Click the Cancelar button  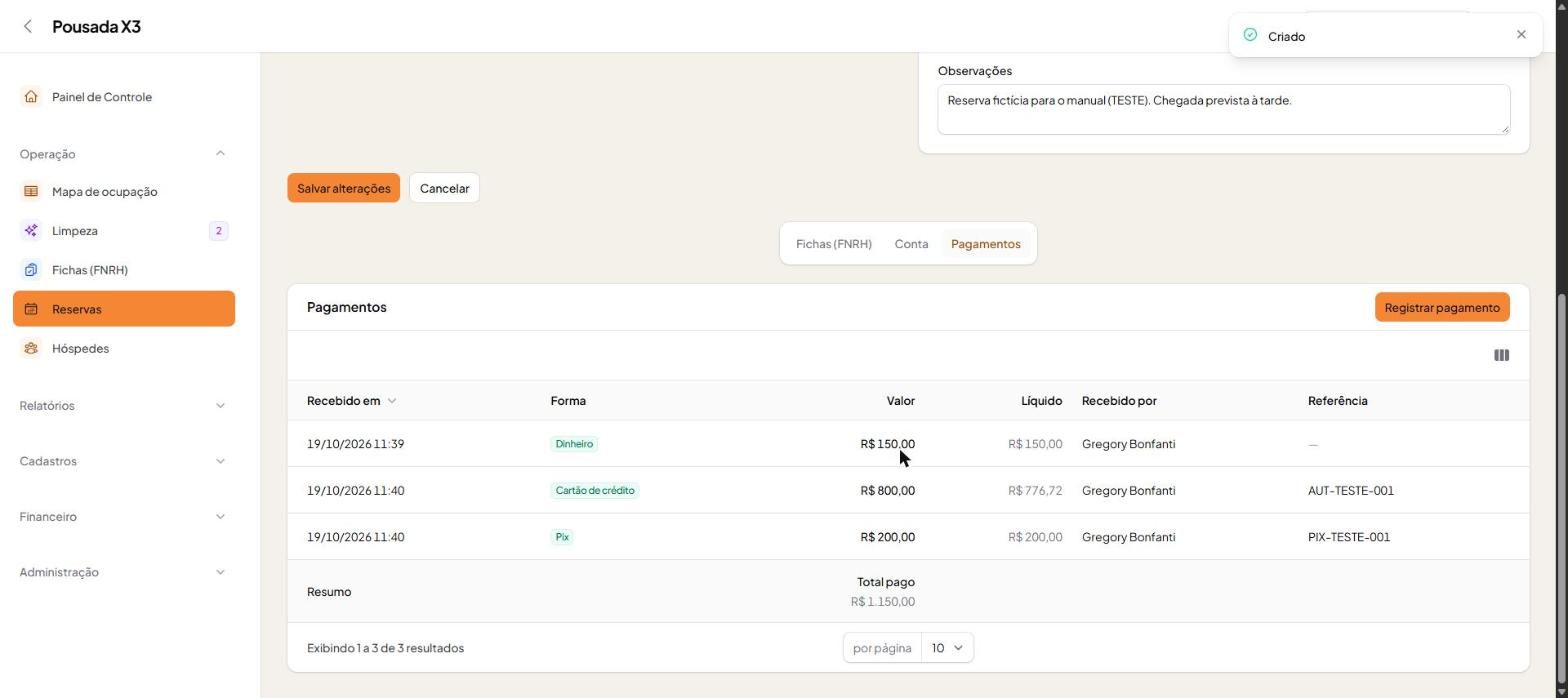click(x=444, y=188)
